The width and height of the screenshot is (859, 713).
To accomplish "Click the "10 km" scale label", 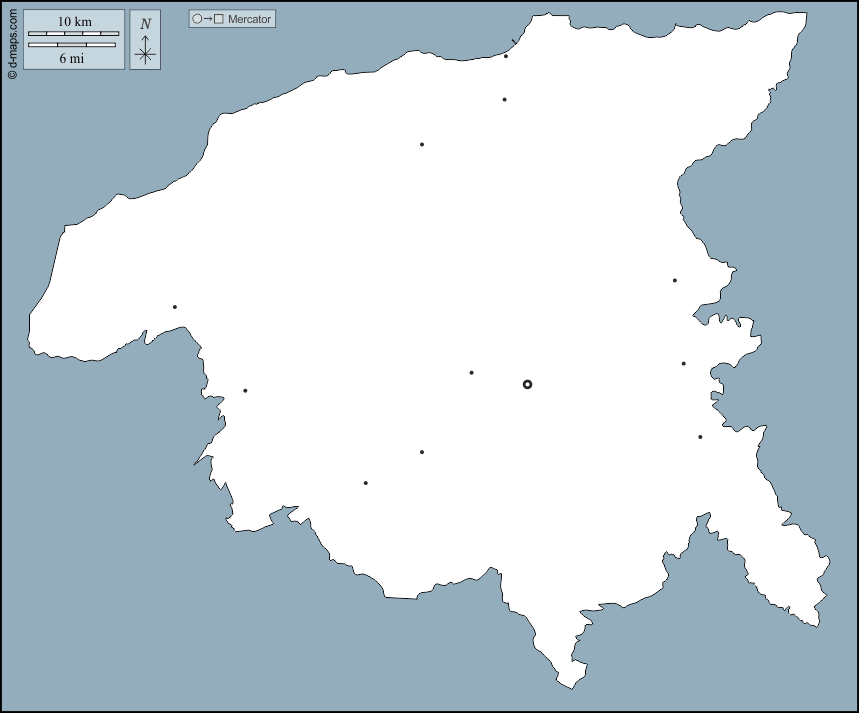I will 73,21.
